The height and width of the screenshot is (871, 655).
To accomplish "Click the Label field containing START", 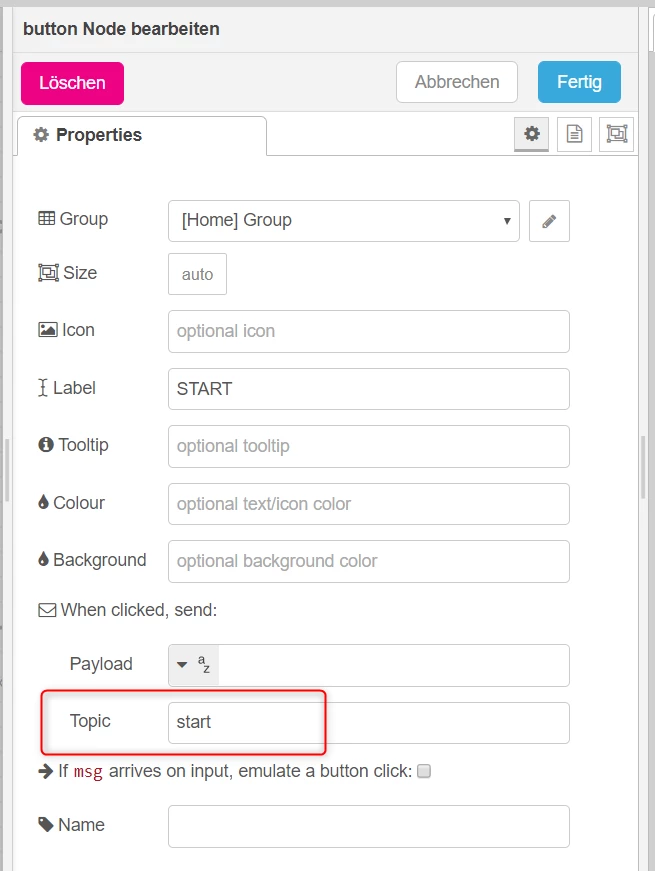I will pos(369,389).
